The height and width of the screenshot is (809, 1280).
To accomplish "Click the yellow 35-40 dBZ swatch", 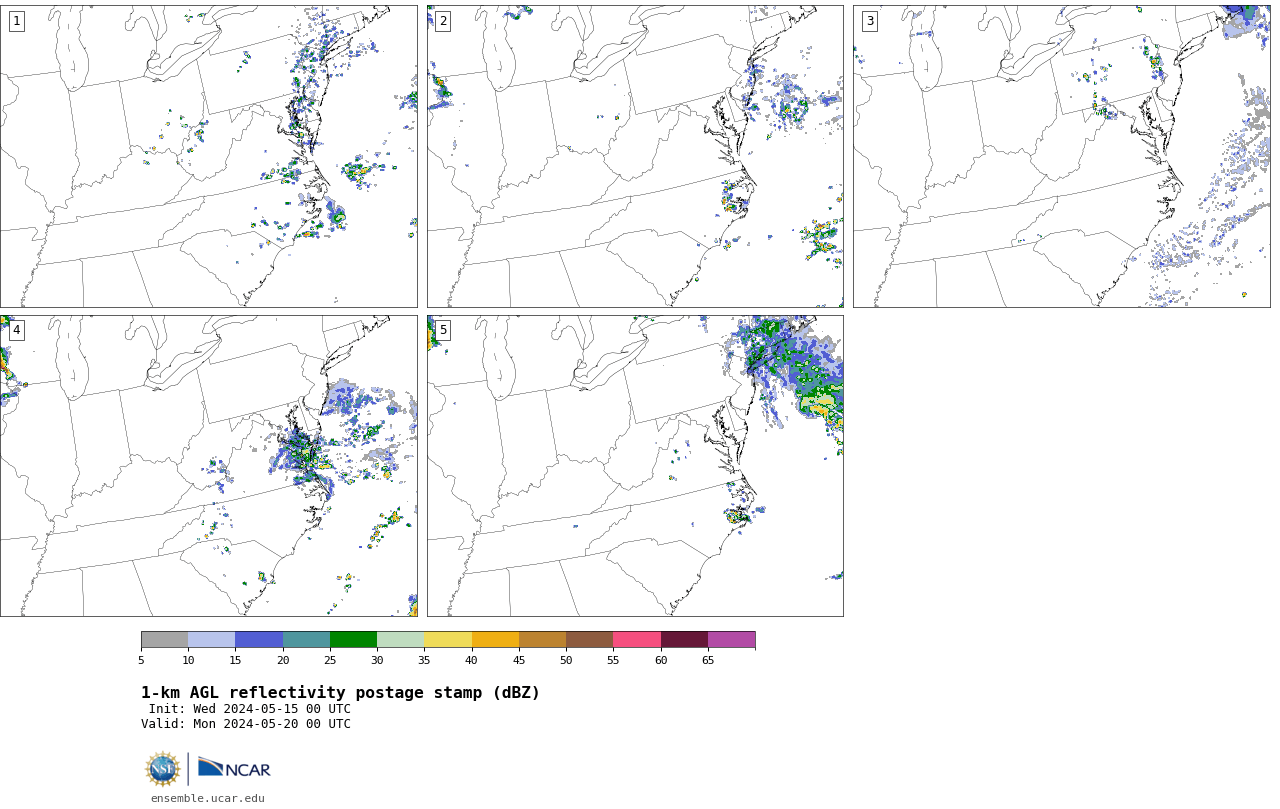I will tap(448, 640).
